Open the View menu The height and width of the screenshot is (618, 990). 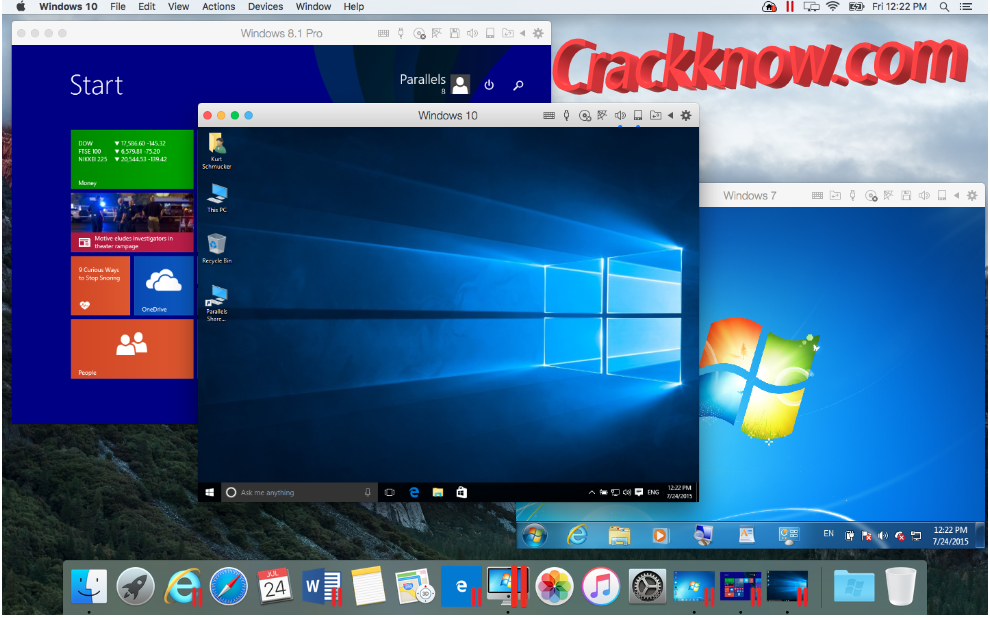[179, 6]
